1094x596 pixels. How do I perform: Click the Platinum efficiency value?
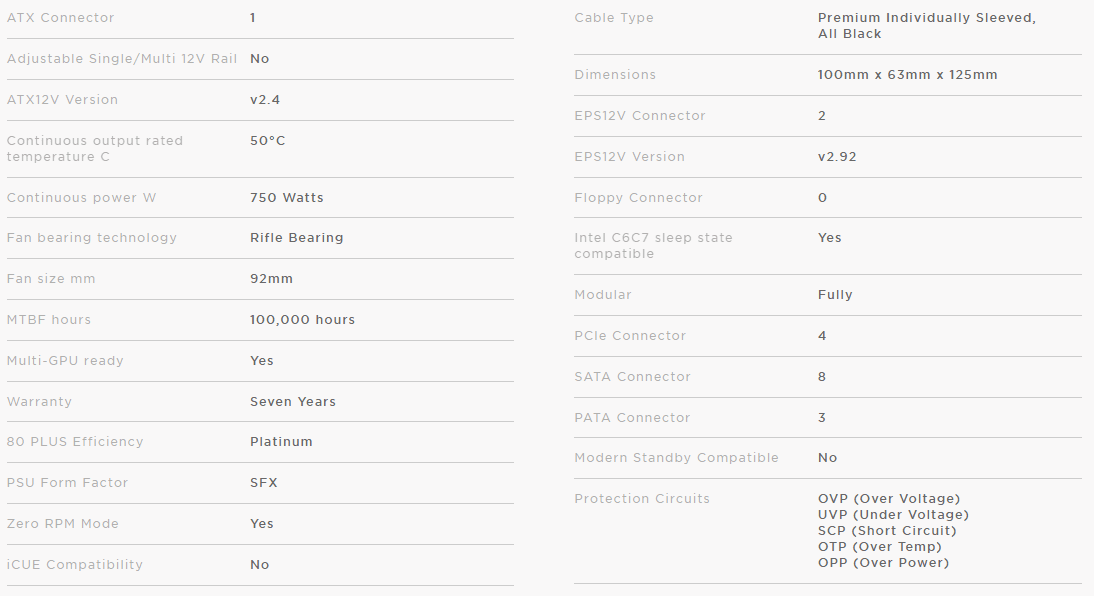coord(281,442)
